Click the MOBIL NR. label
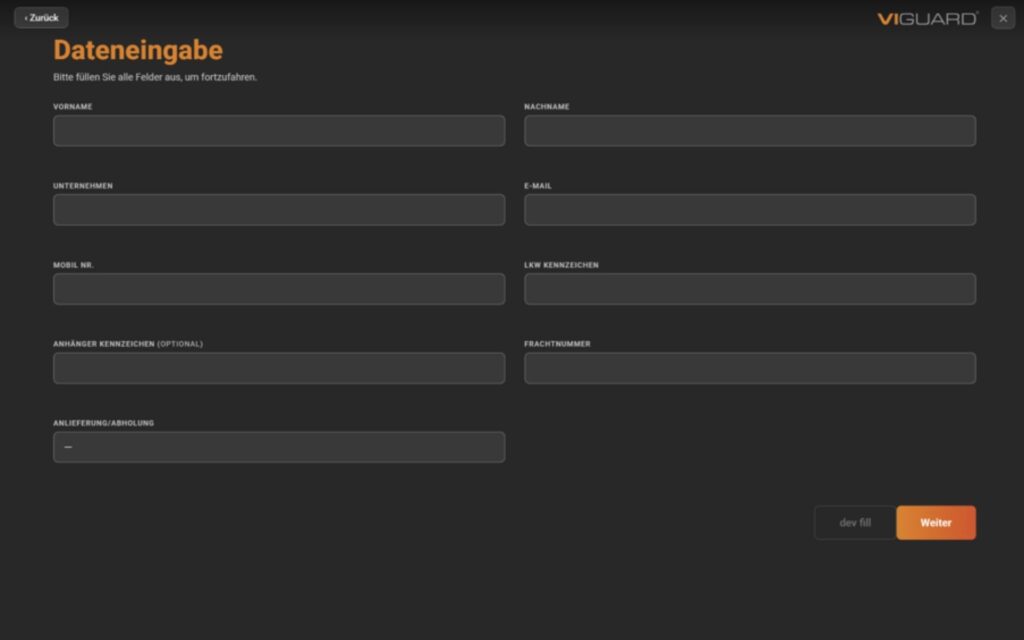Viewport: 1024px width, 640px height. [x=73, y=265]
